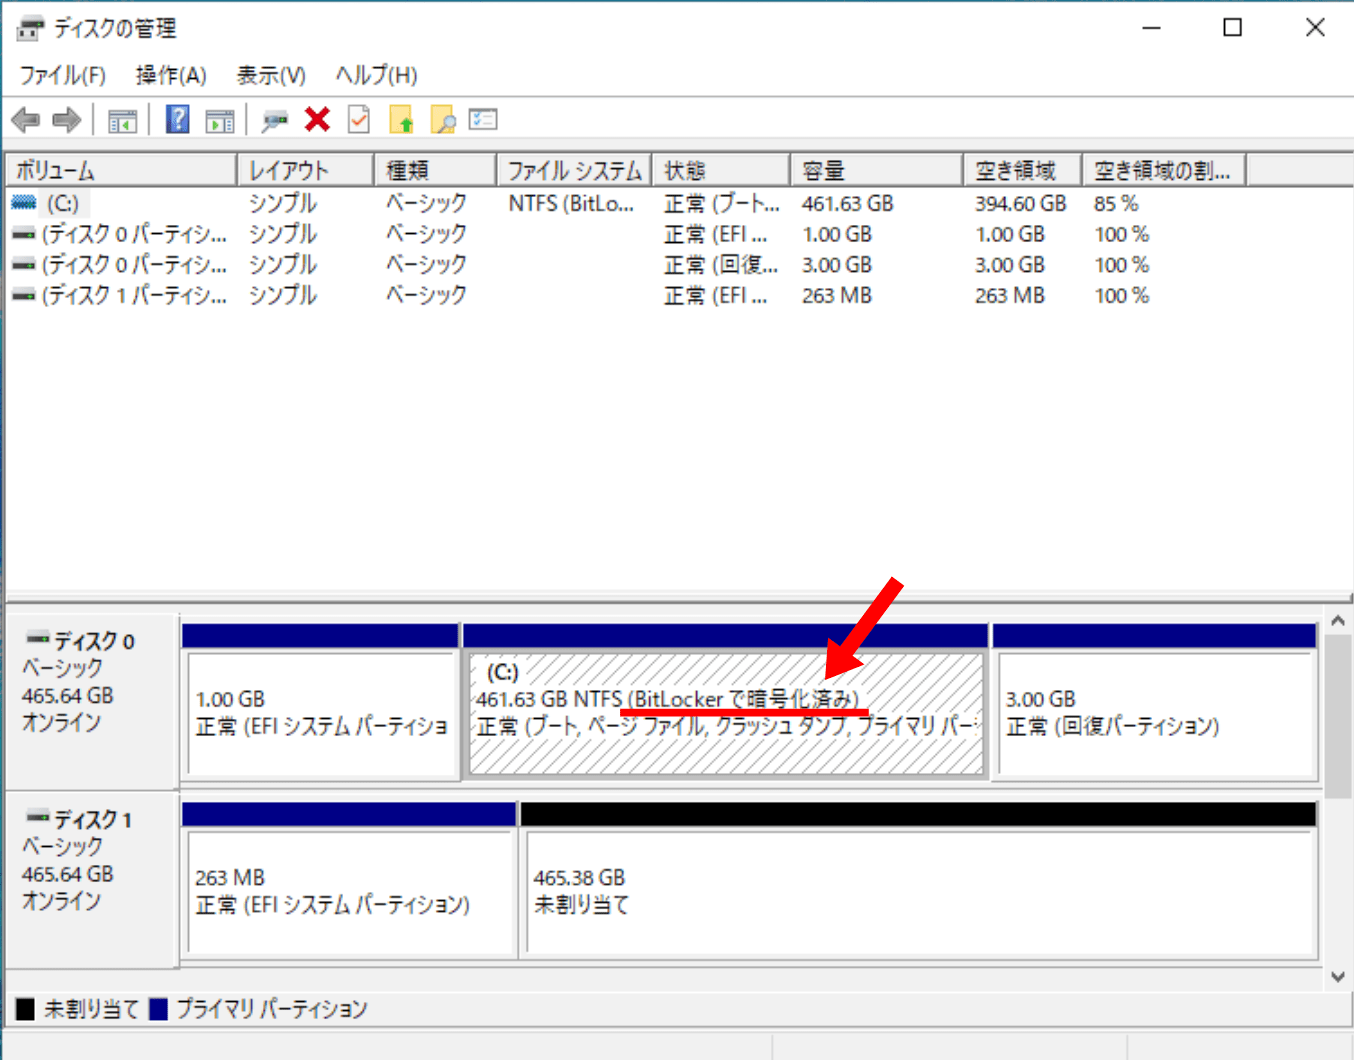Toggle the console tree pane icon
This screenshot has width=1354, height=1060.
pos(122,121)
